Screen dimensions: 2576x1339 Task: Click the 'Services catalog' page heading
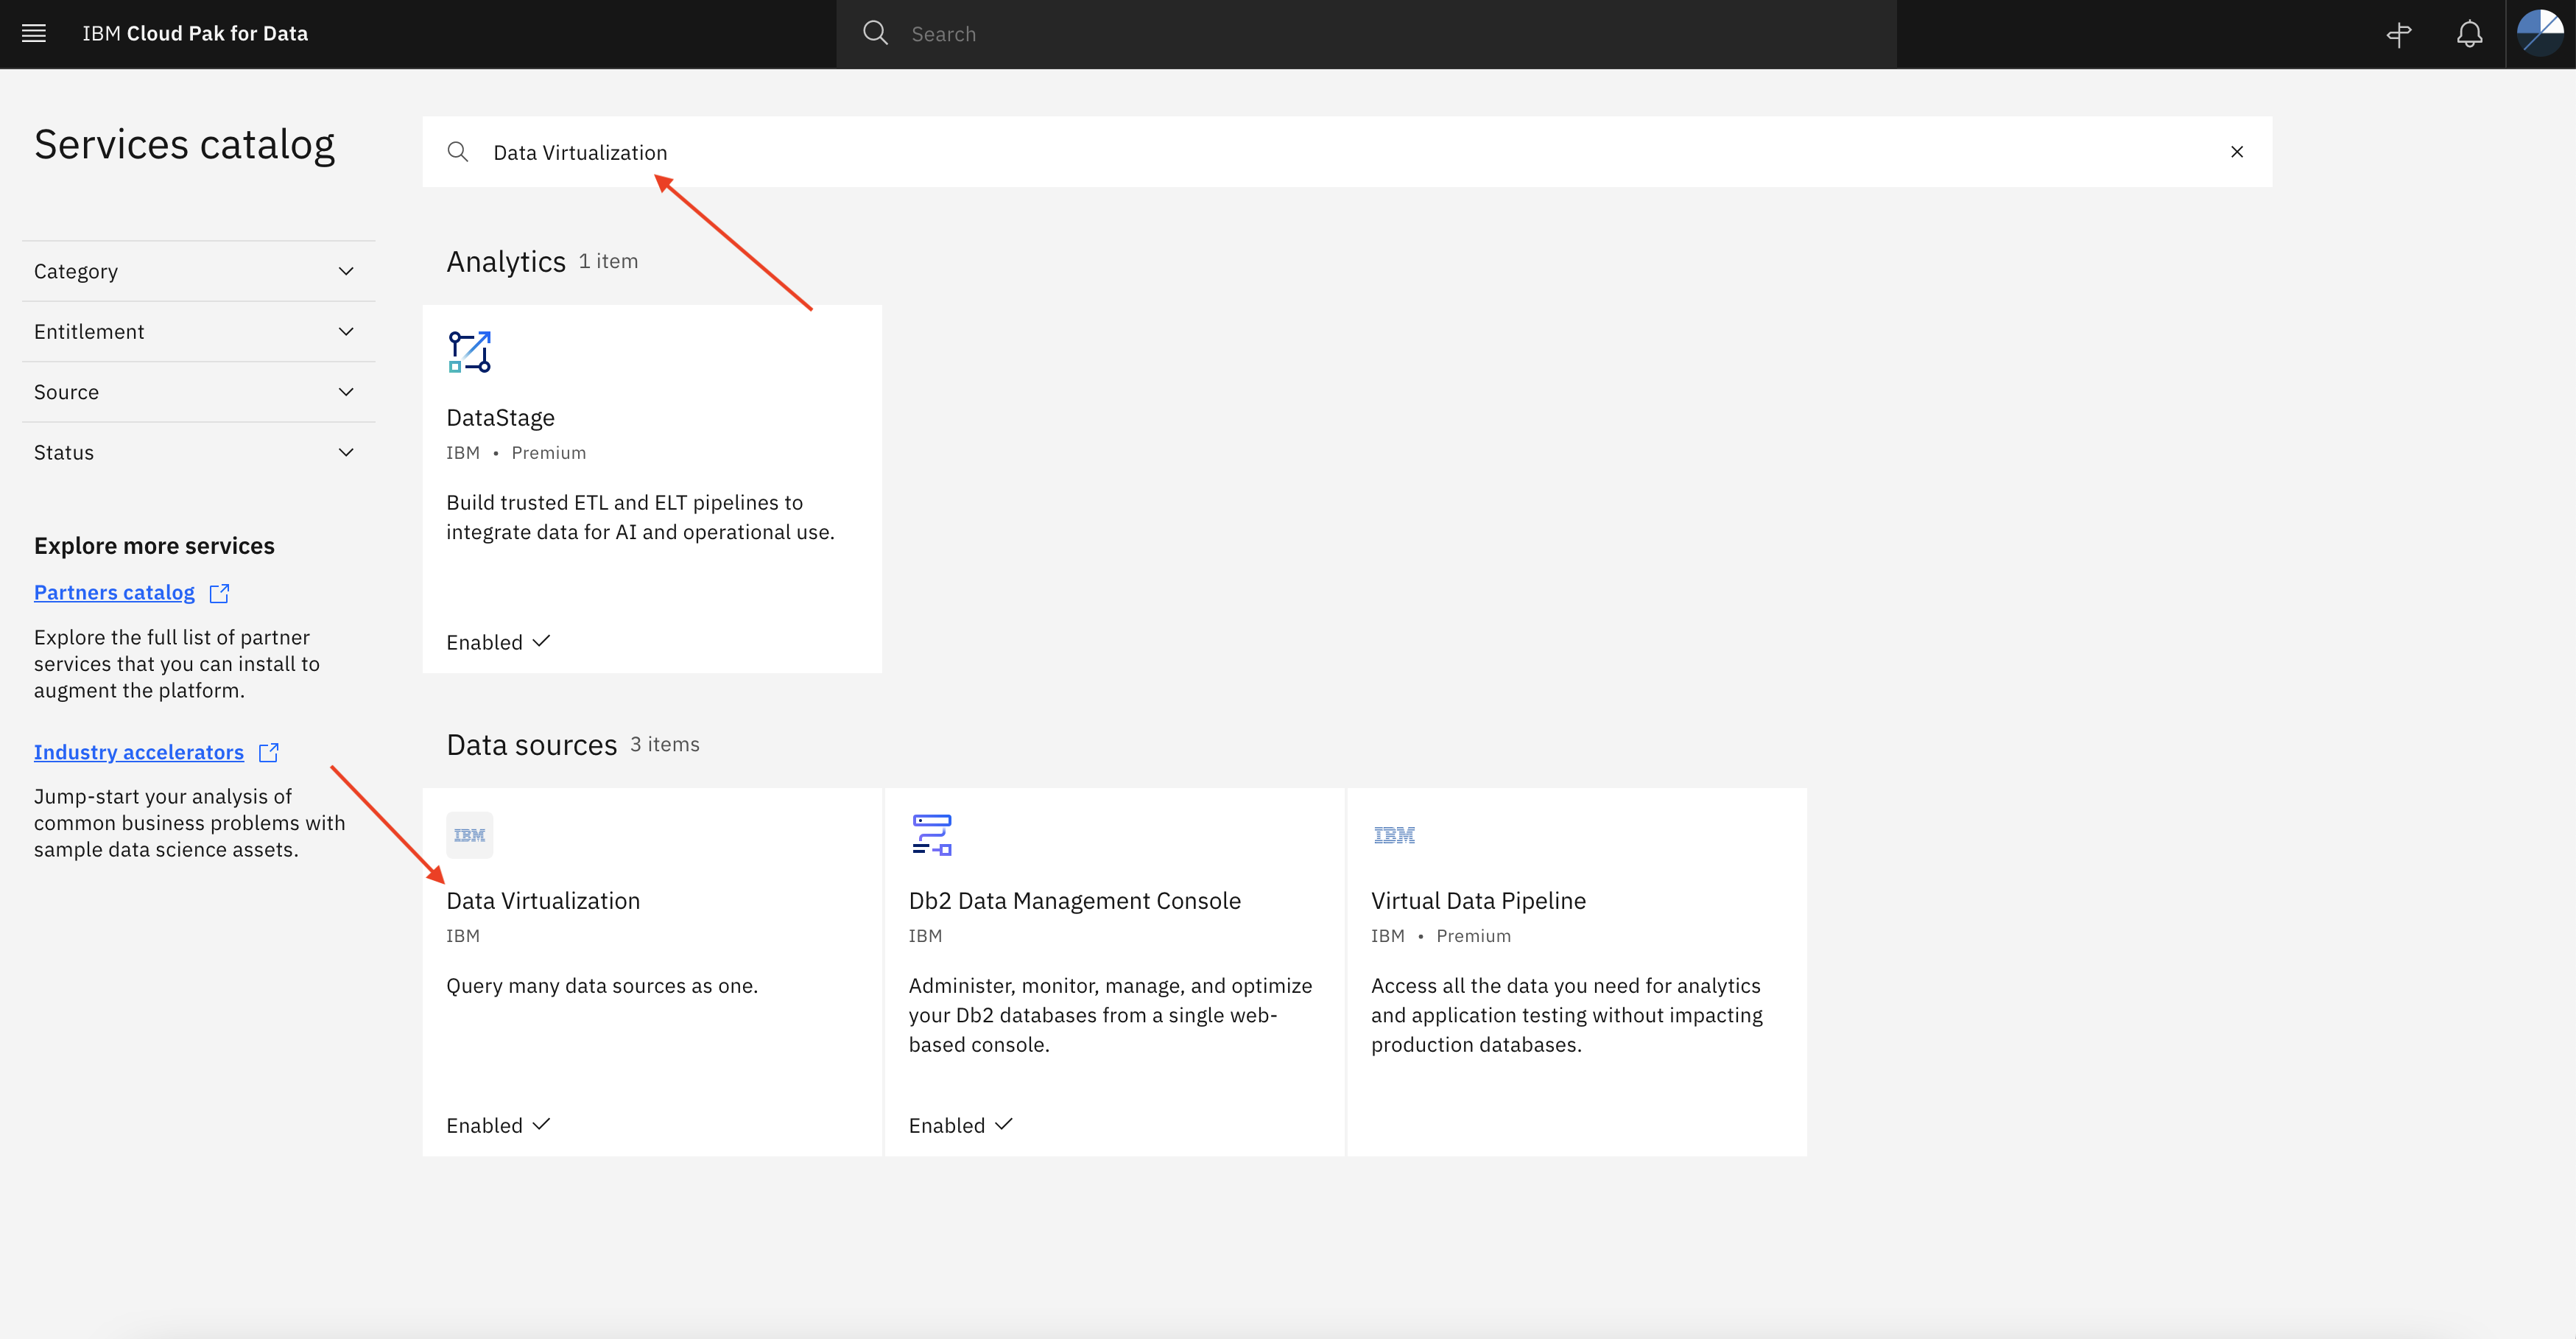185,145
